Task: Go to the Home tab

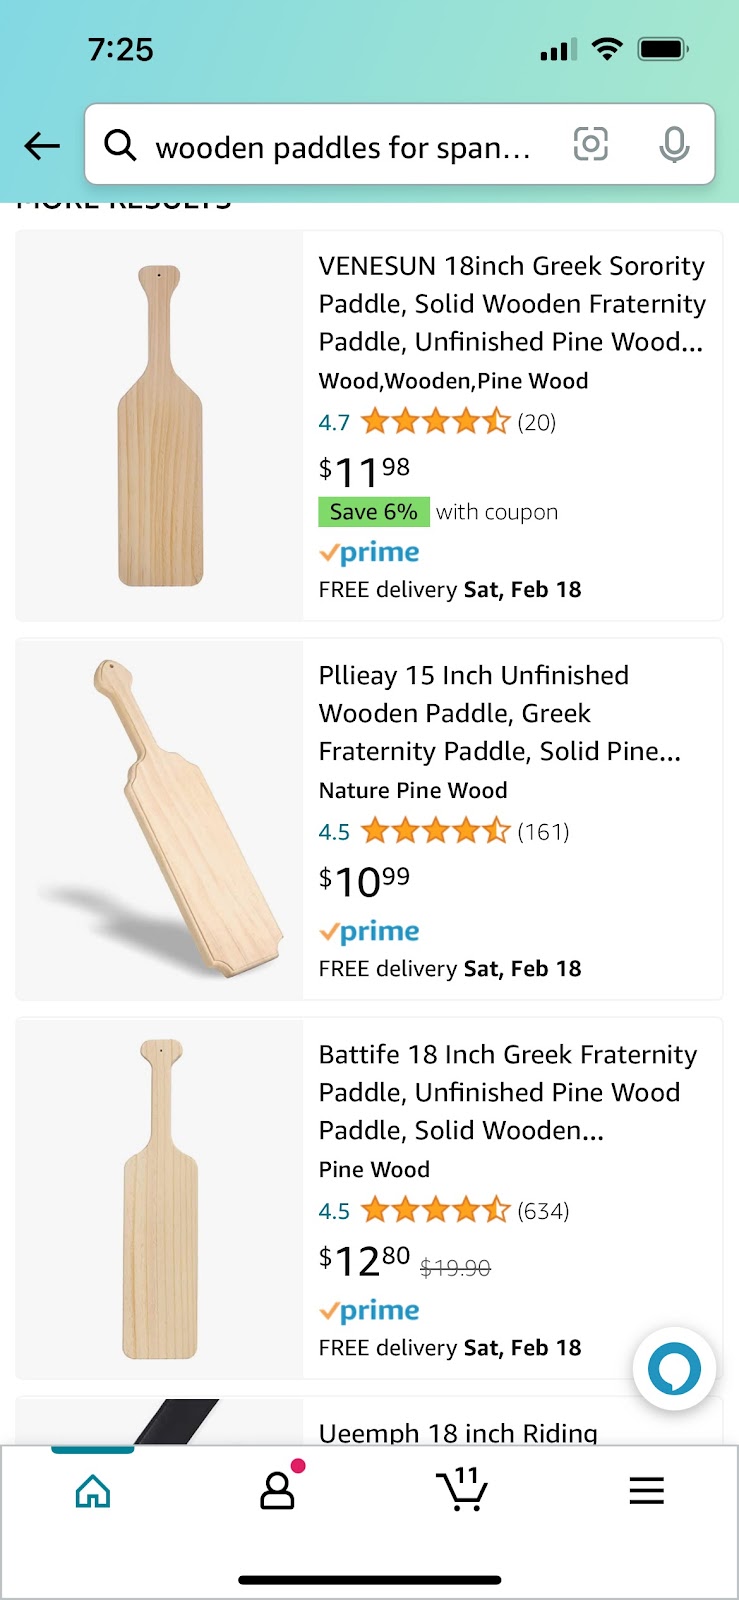Action: pyautogui.click(x=93, y=1491)
